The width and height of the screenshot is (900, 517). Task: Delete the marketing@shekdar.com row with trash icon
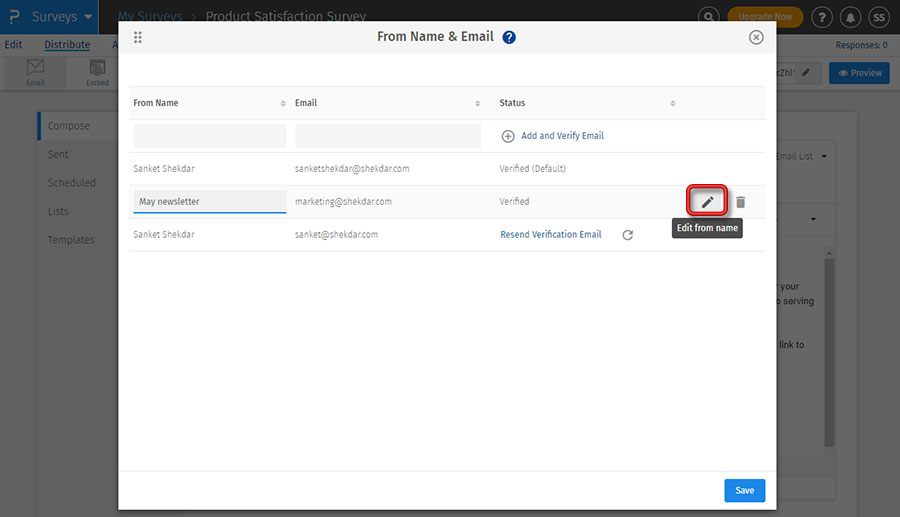(740, 202)
